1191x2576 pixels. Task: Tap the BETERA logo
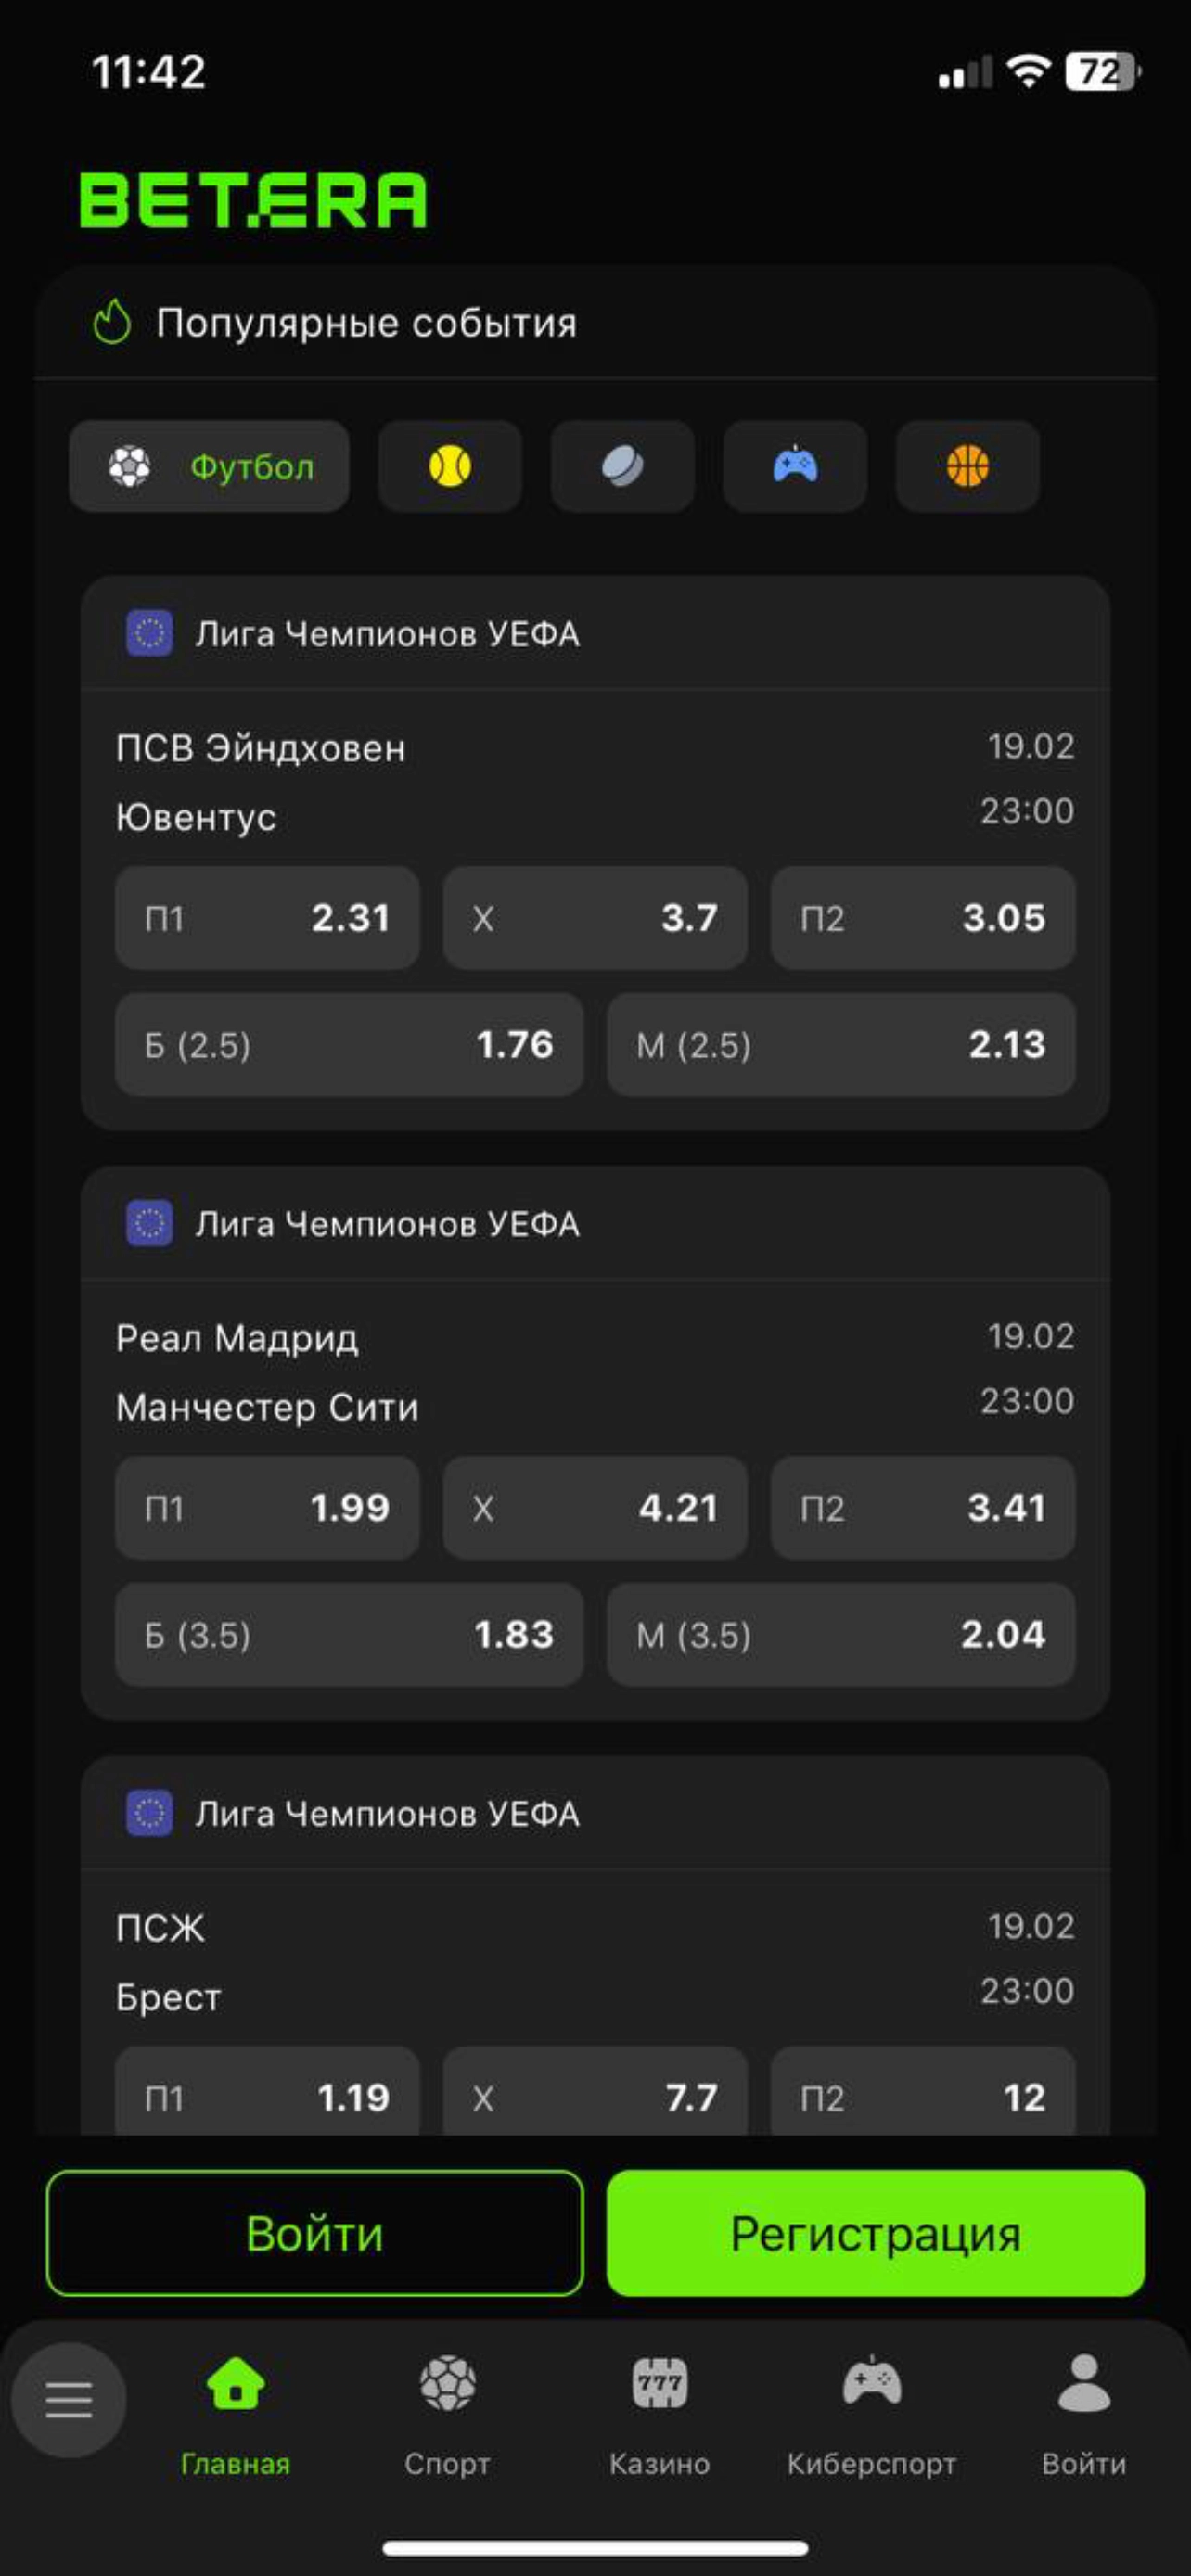[x=253, y=200]
